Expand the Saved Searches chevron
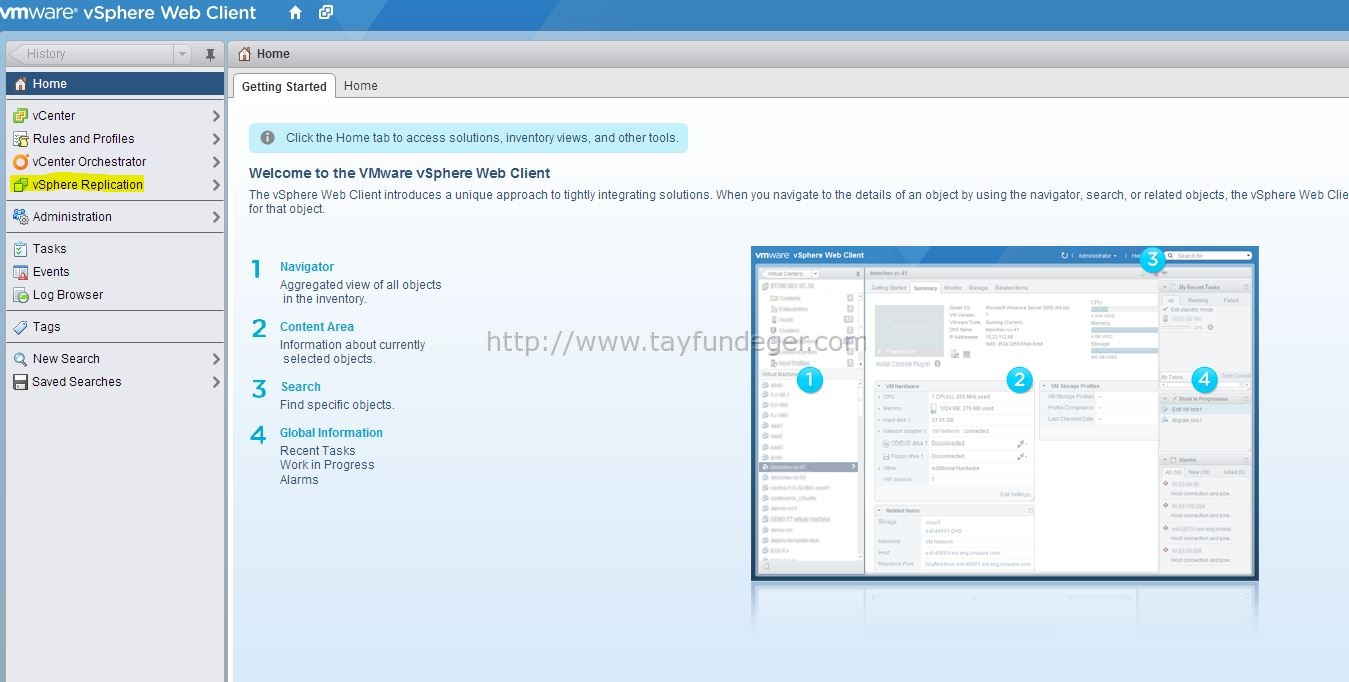The height and width of the screenshot is (682, 1349). click(x=216, y=382)
